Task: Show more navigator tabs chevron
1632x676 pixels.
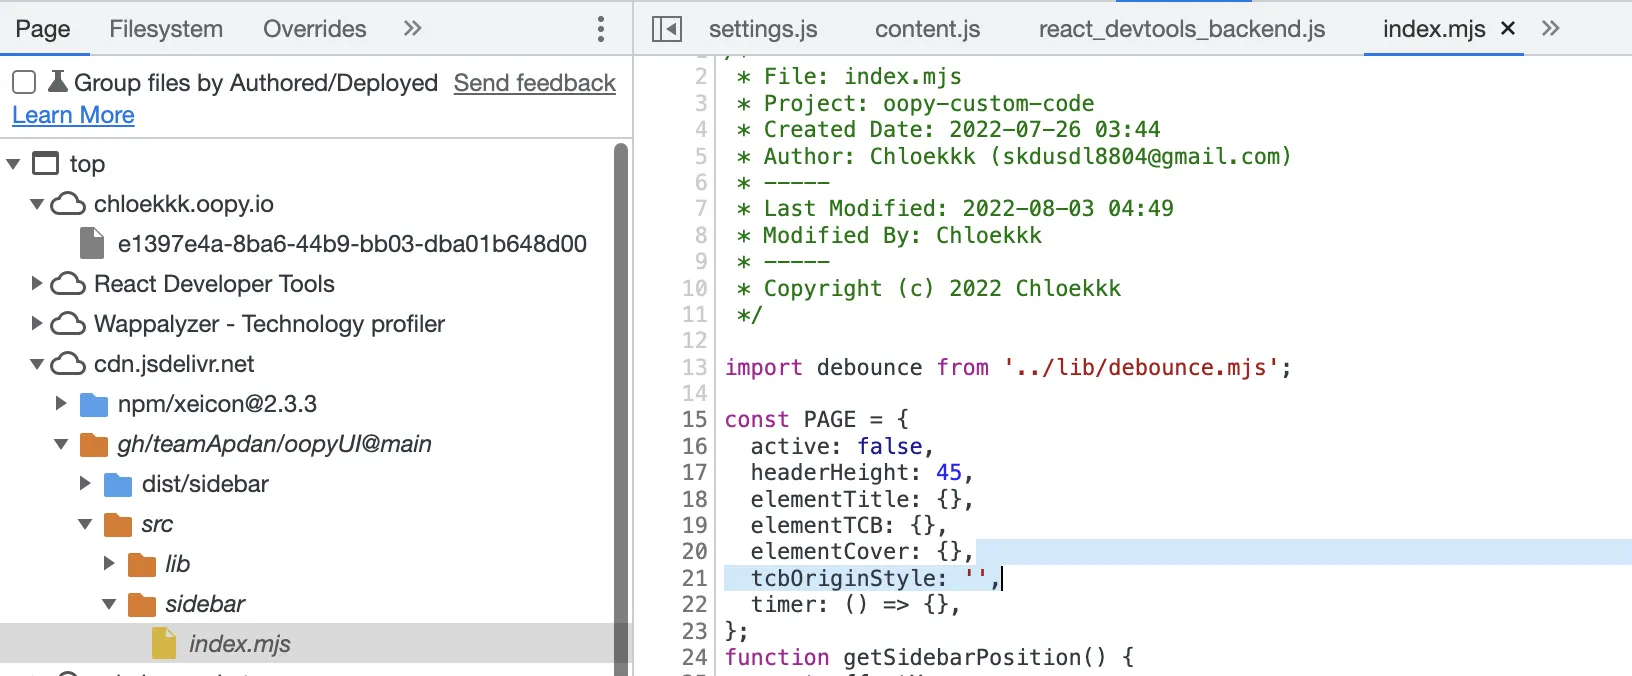Action: 412,29
